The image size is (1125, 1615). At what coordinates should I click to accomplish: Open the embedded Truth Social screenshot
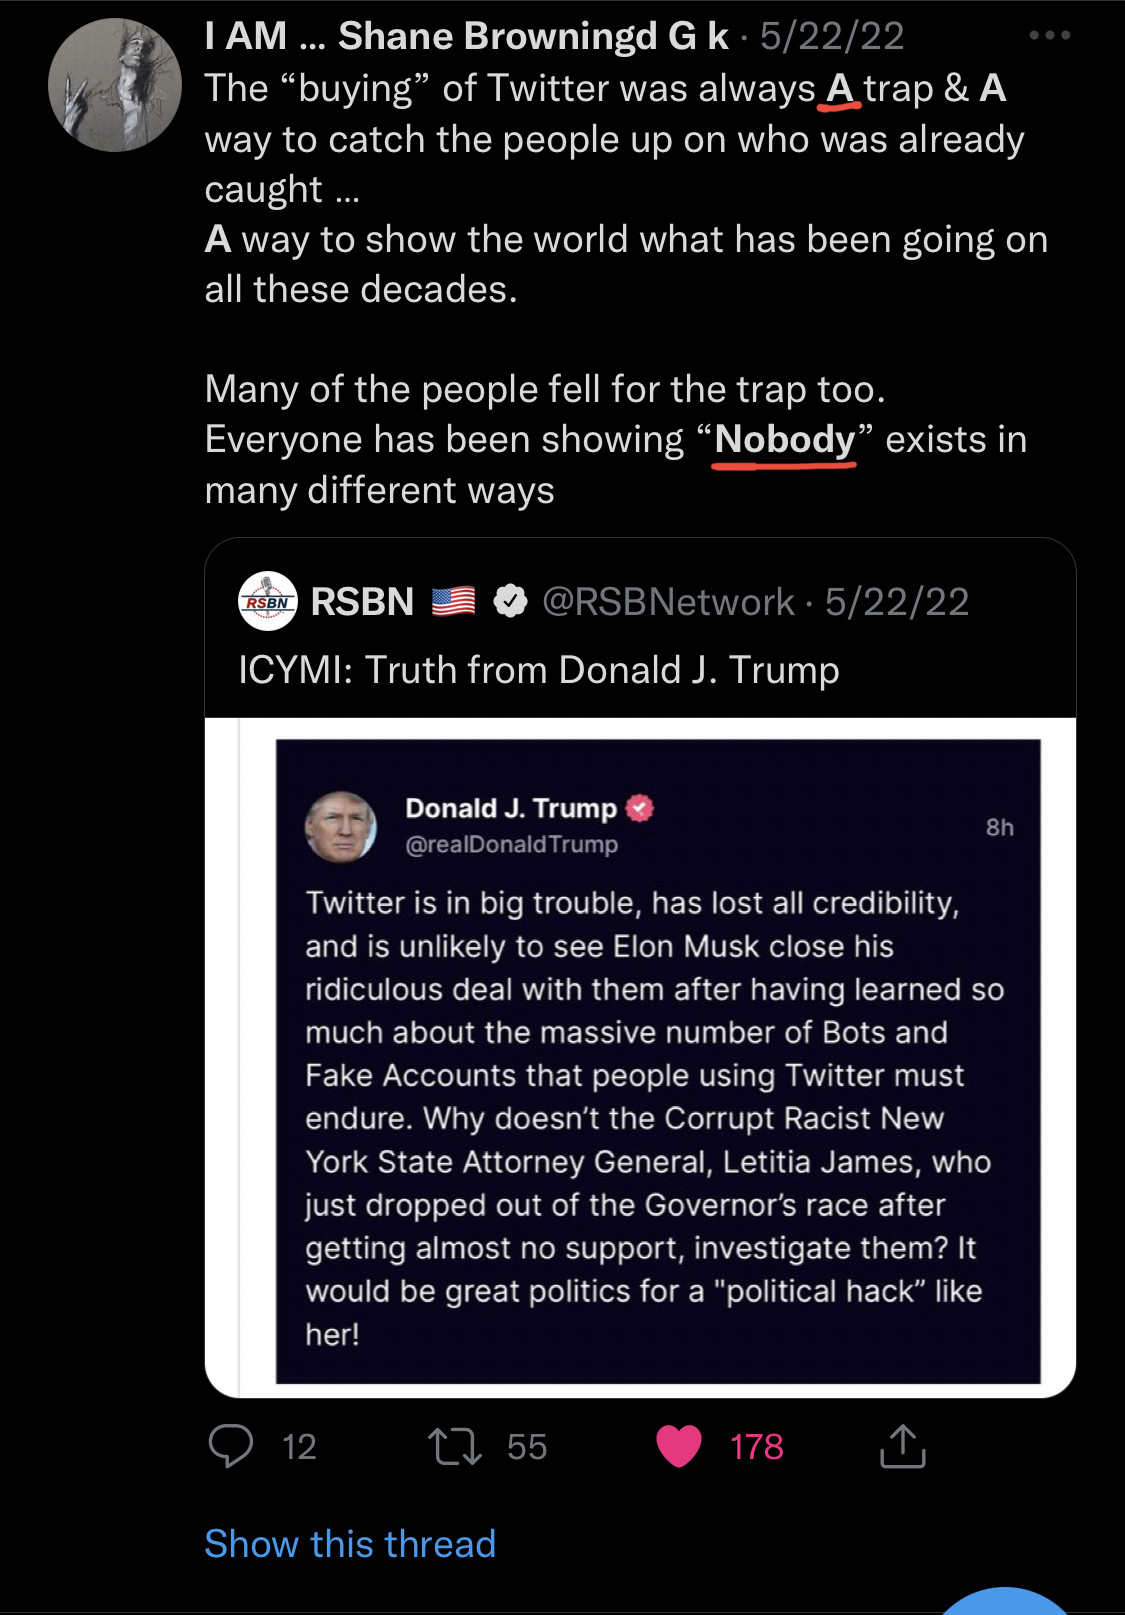coord(657,1060)
